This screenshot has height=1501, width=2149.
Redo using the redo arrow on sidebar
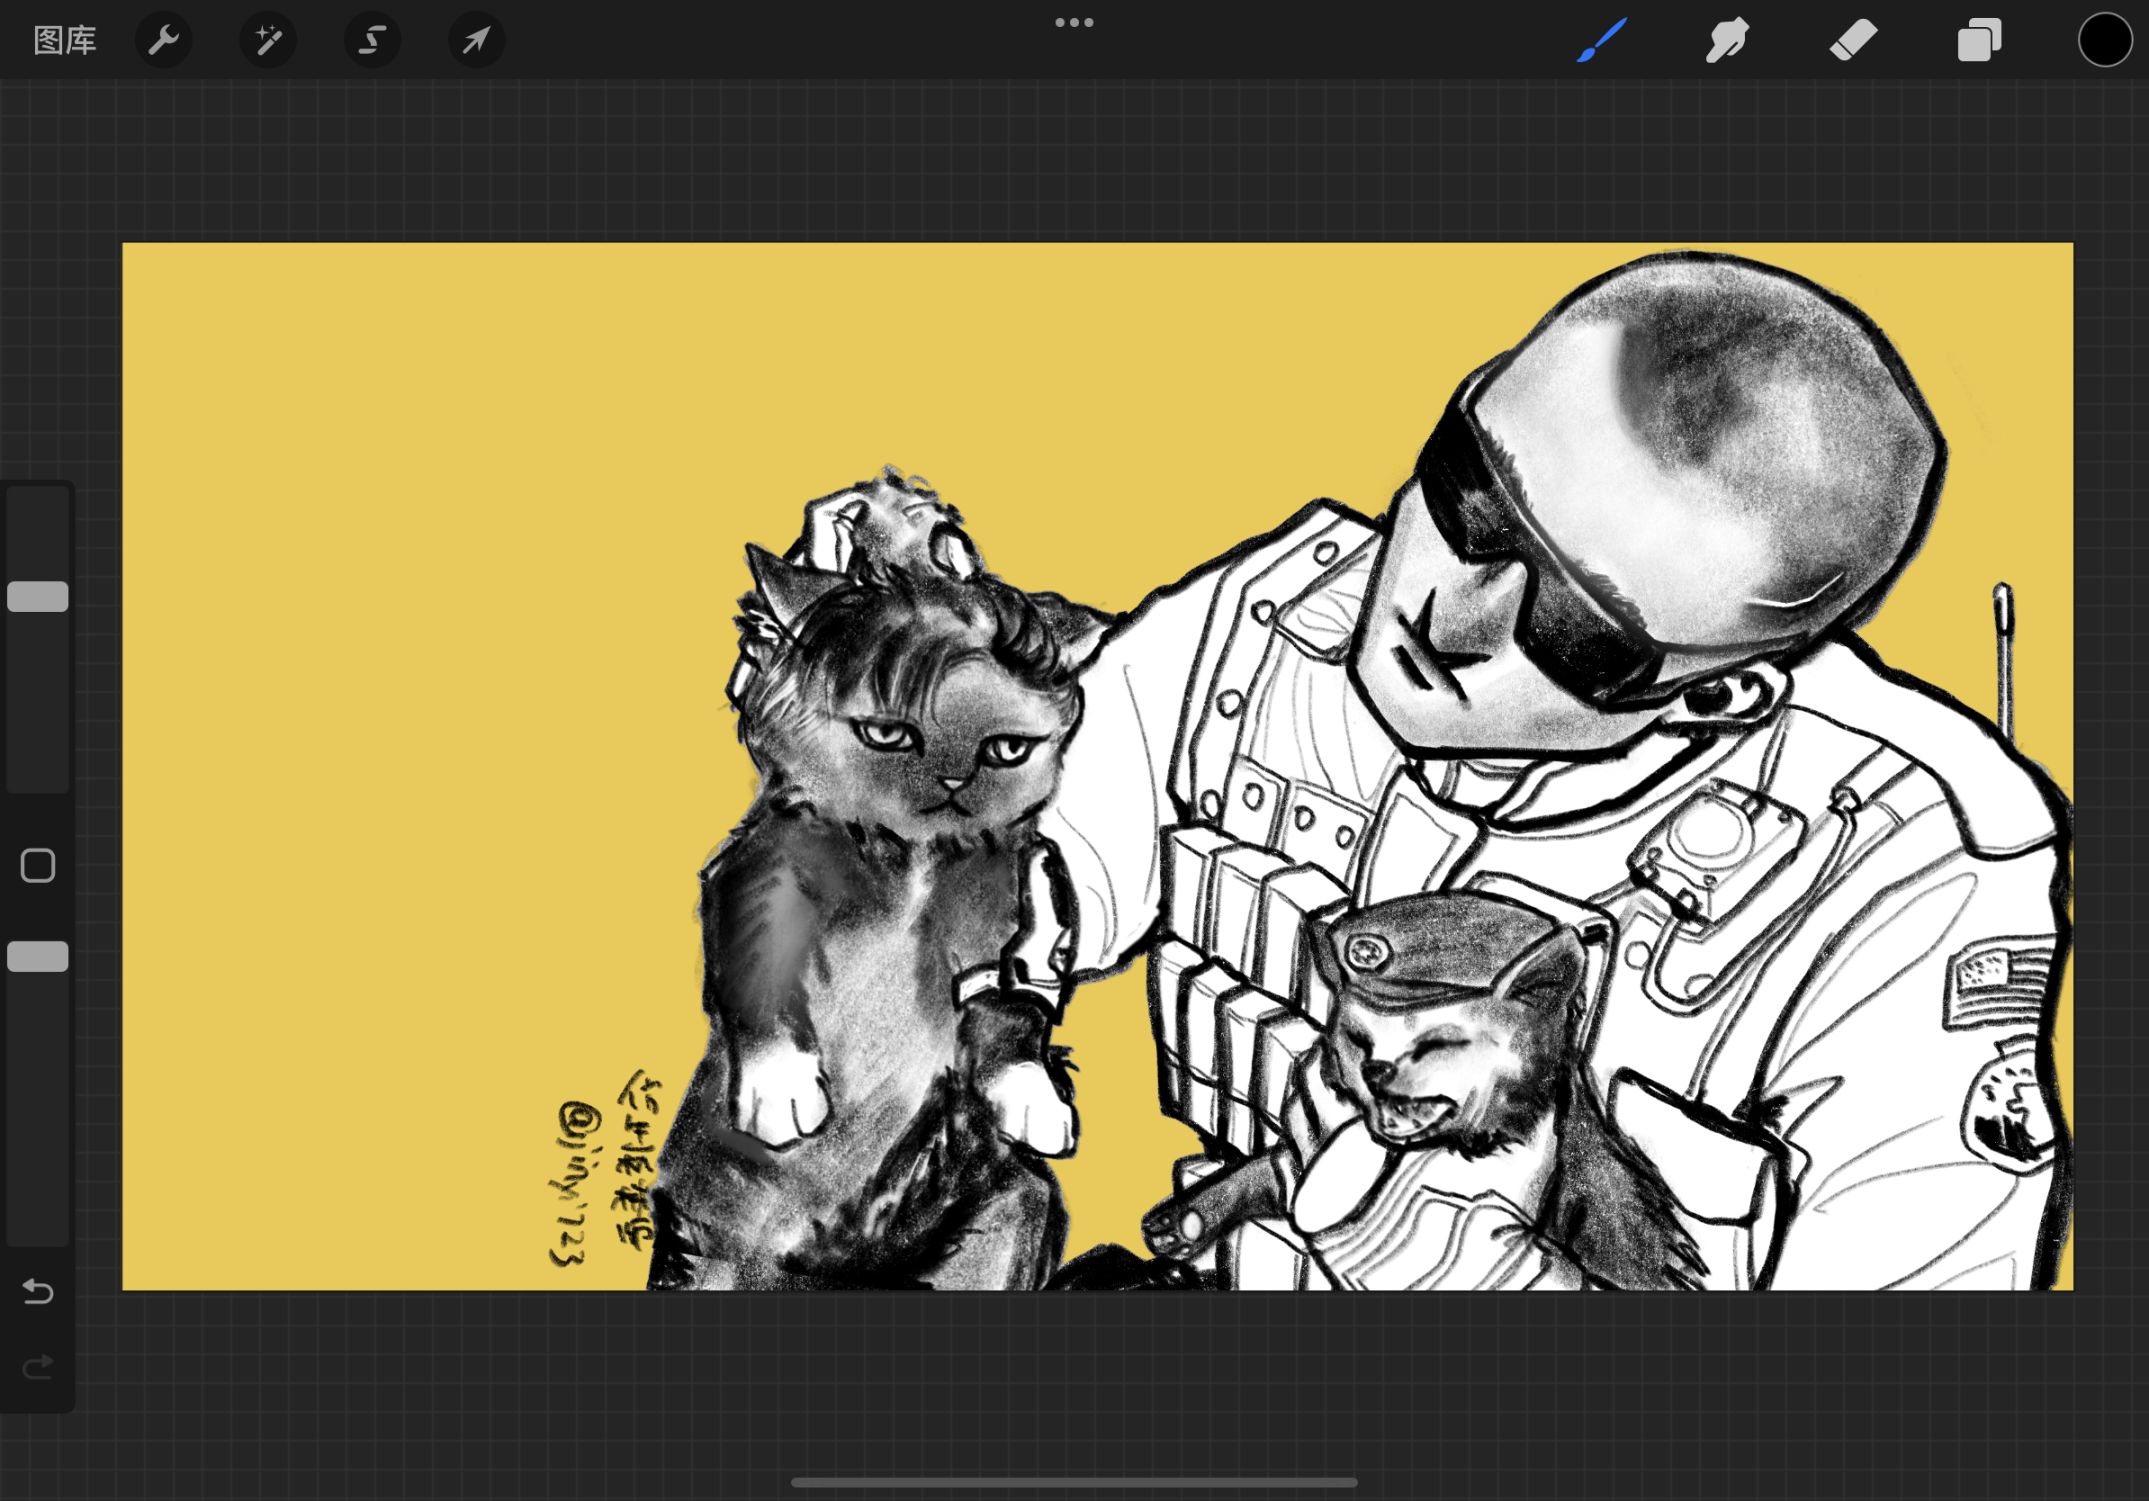click(x=38, y=1367)
